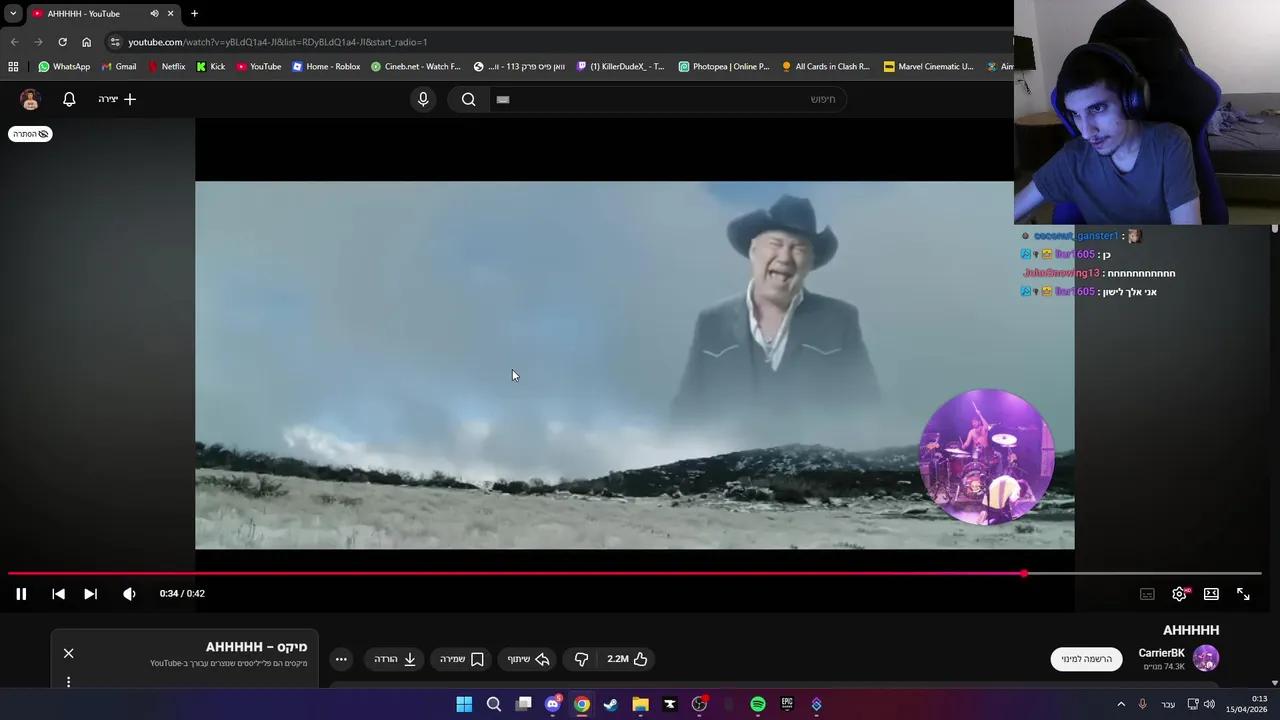Click the stream chat scrollbar

(1275, 230)
